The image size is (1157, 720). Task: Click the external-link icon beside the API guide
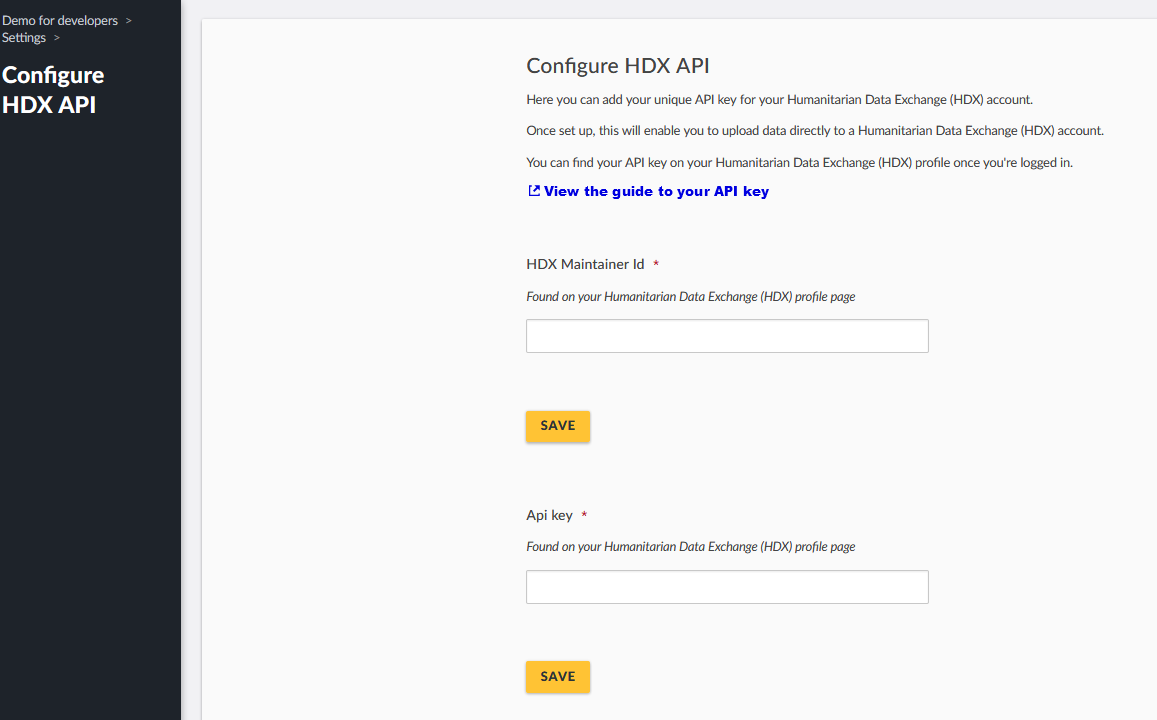pyautogui.click(x=534, y=190)
